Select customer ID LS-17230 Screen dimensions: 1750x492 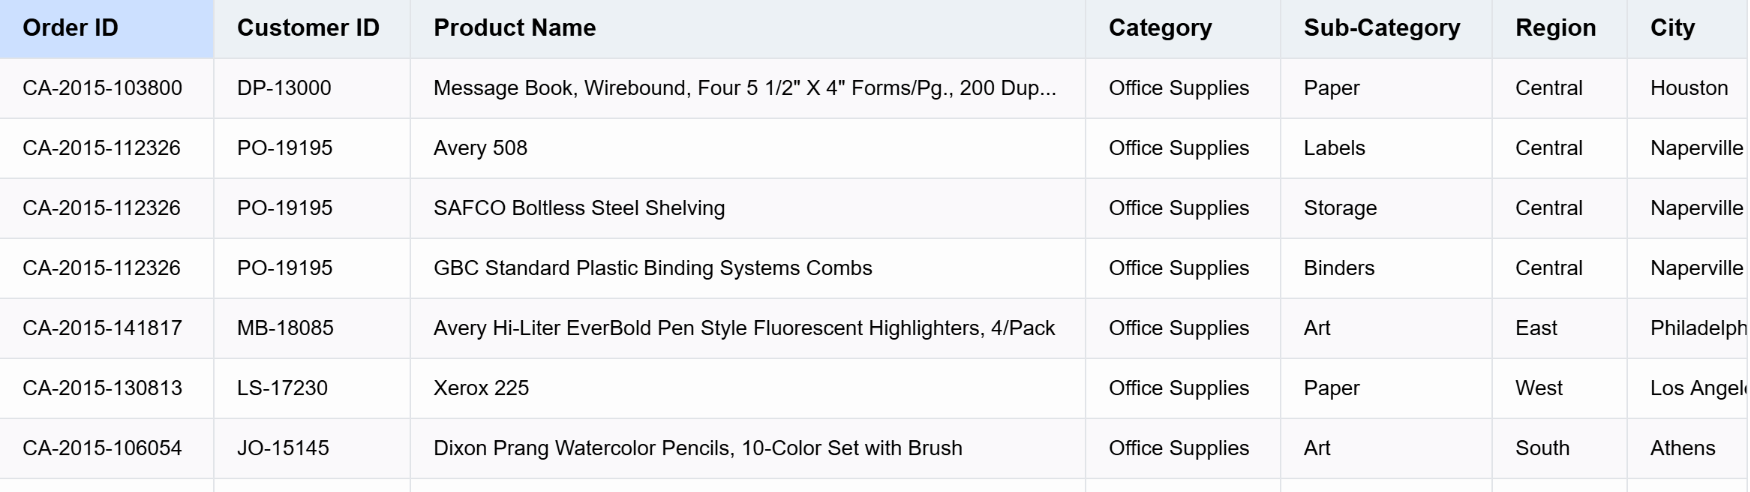point(282,388)
